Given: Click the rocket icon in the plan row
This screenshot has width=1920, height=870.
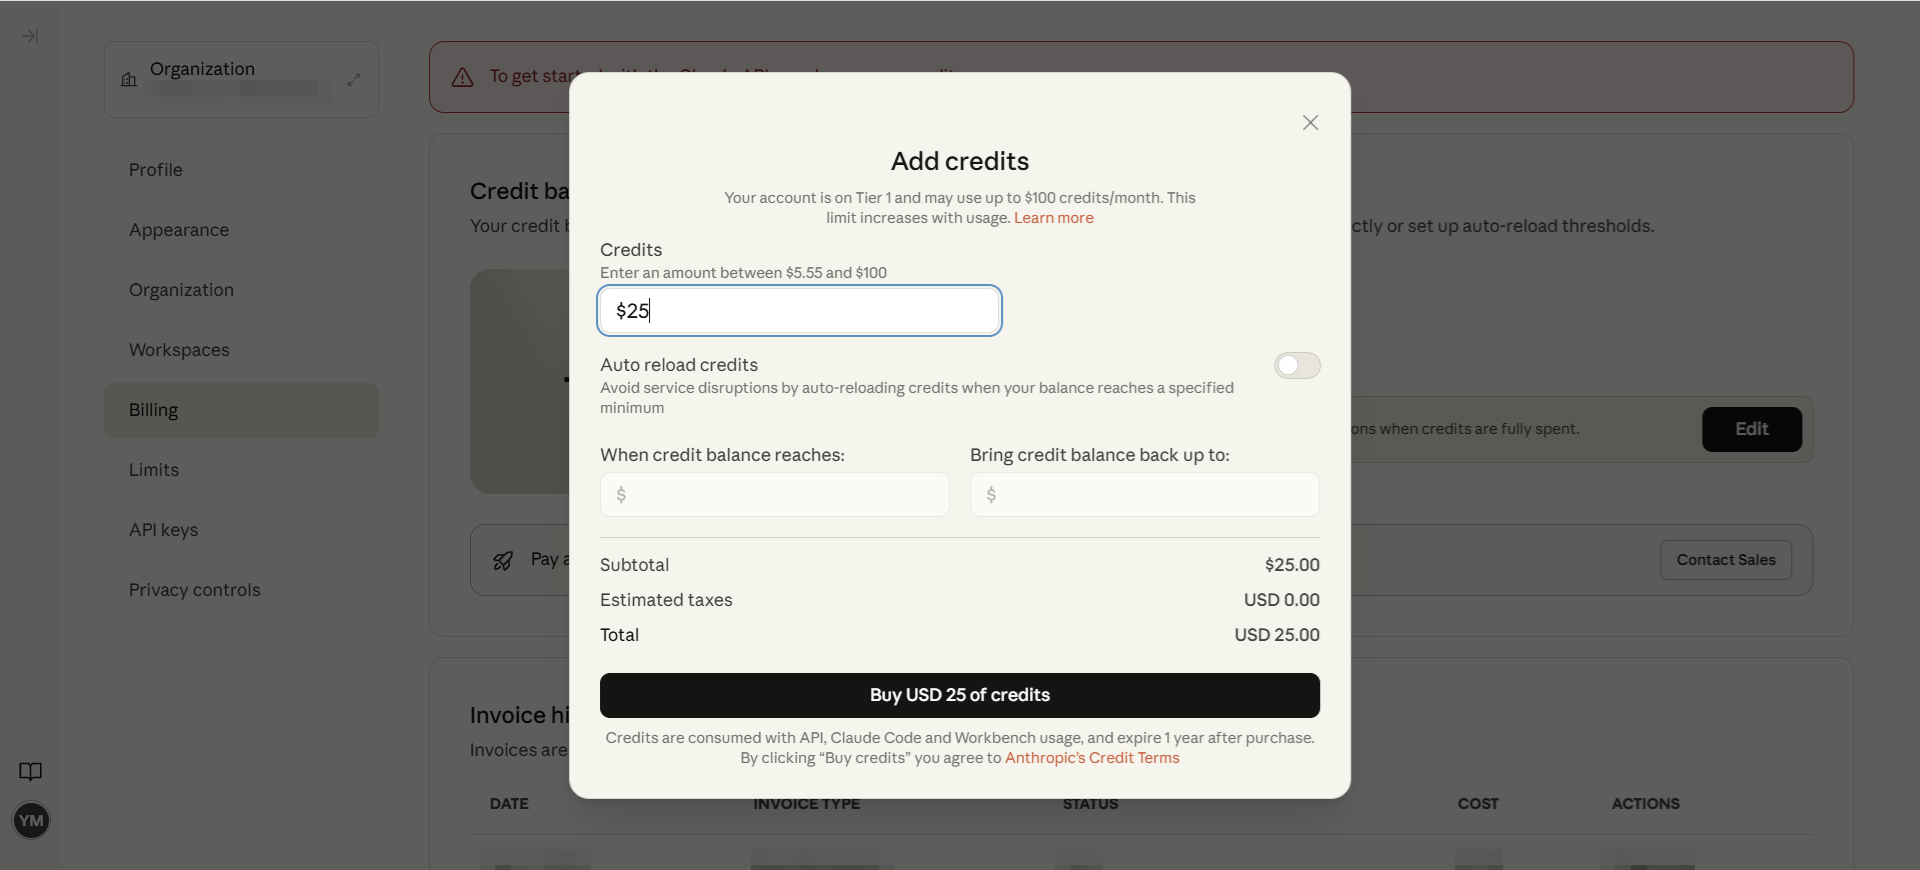Looking at the screenshot, I should 503,560.
